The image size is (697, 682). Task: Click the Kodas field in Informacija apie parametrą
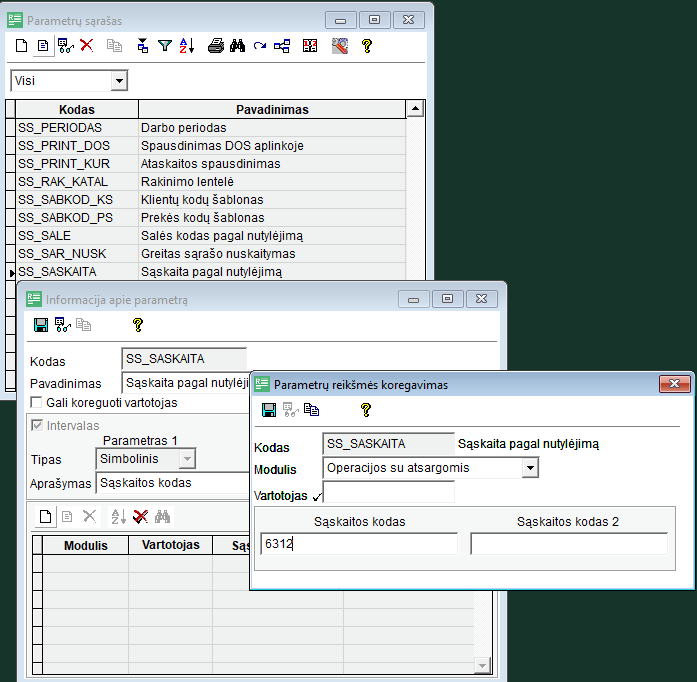pos(184,359)
